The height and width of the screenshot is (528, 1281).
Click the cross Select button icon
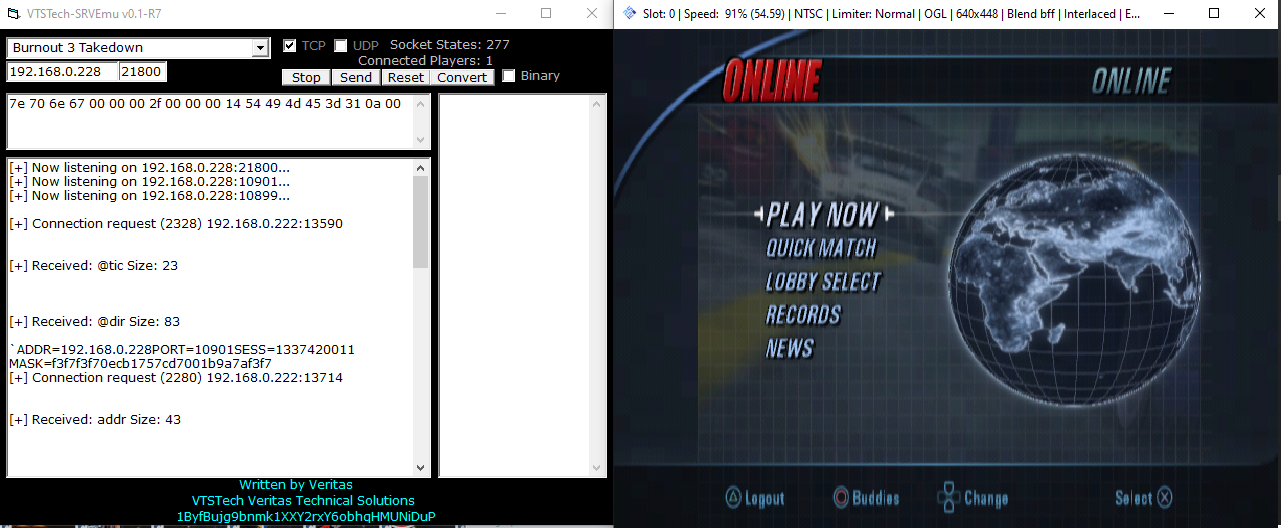[1165, 497]
